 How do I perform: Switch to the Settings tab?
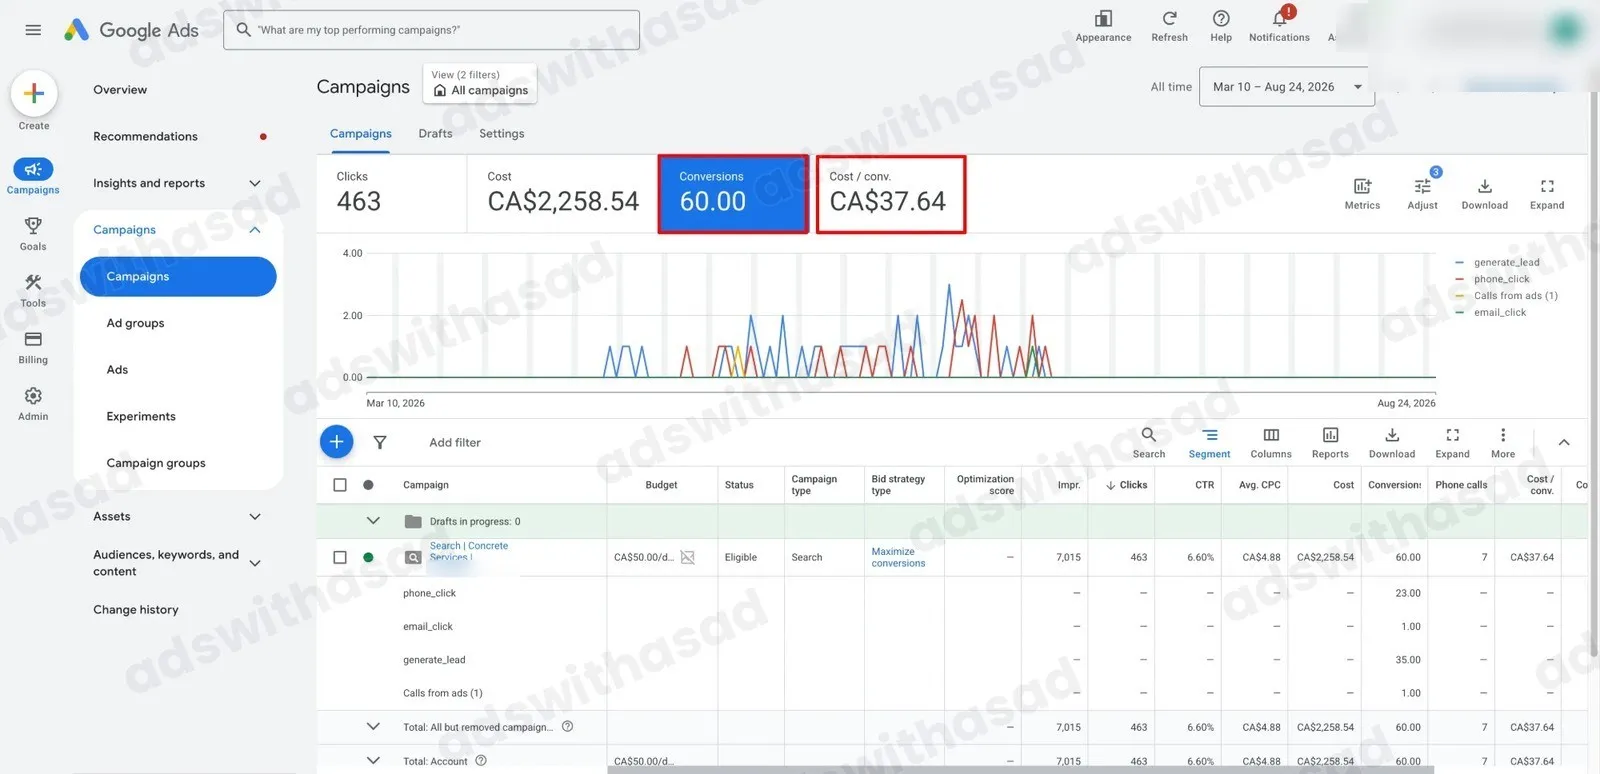click(501, 134)
